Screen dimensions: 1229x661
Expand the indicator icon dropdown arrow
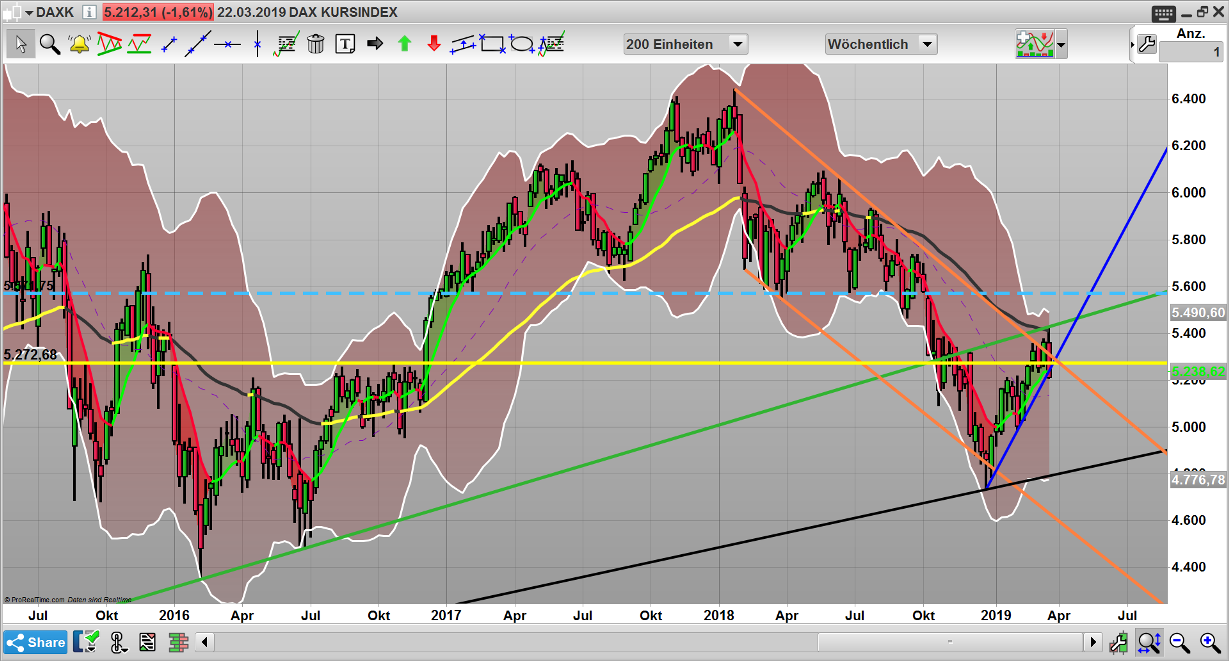pyautogui.click(x=1061, y=45)
